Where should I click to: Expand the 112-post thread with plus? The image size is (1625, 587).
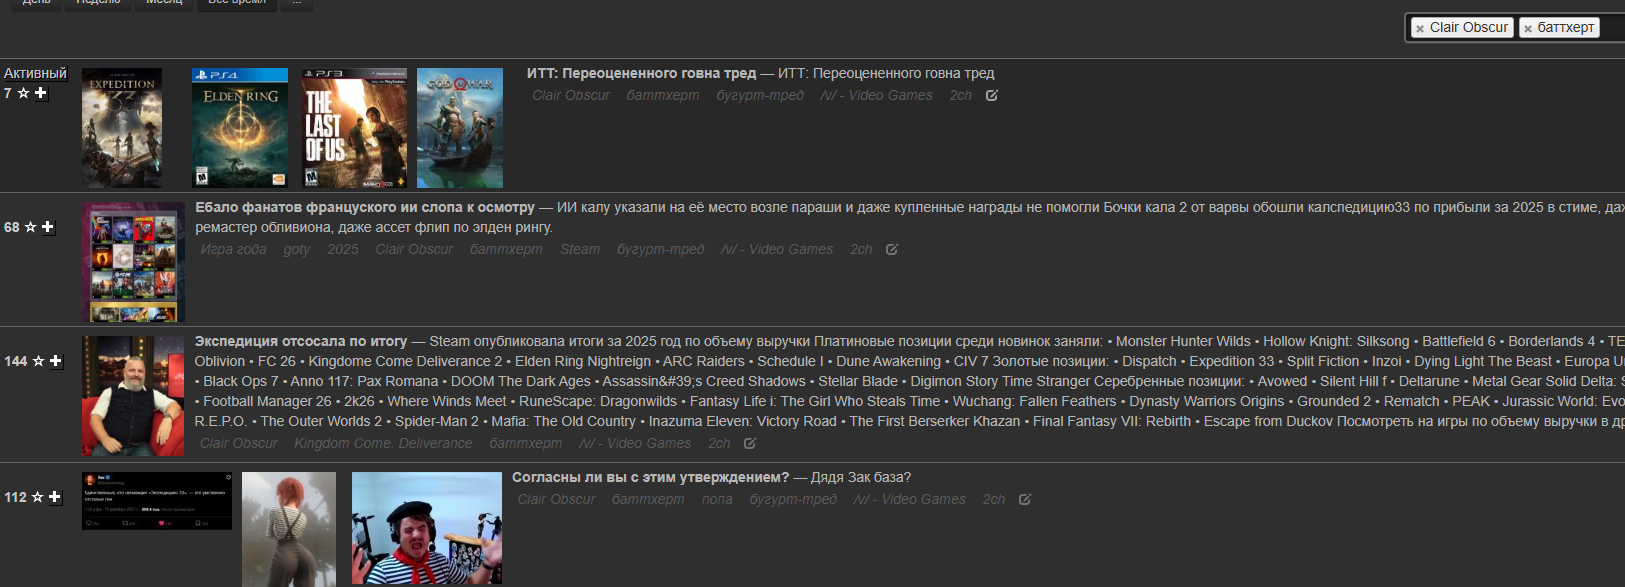[55, 497]
